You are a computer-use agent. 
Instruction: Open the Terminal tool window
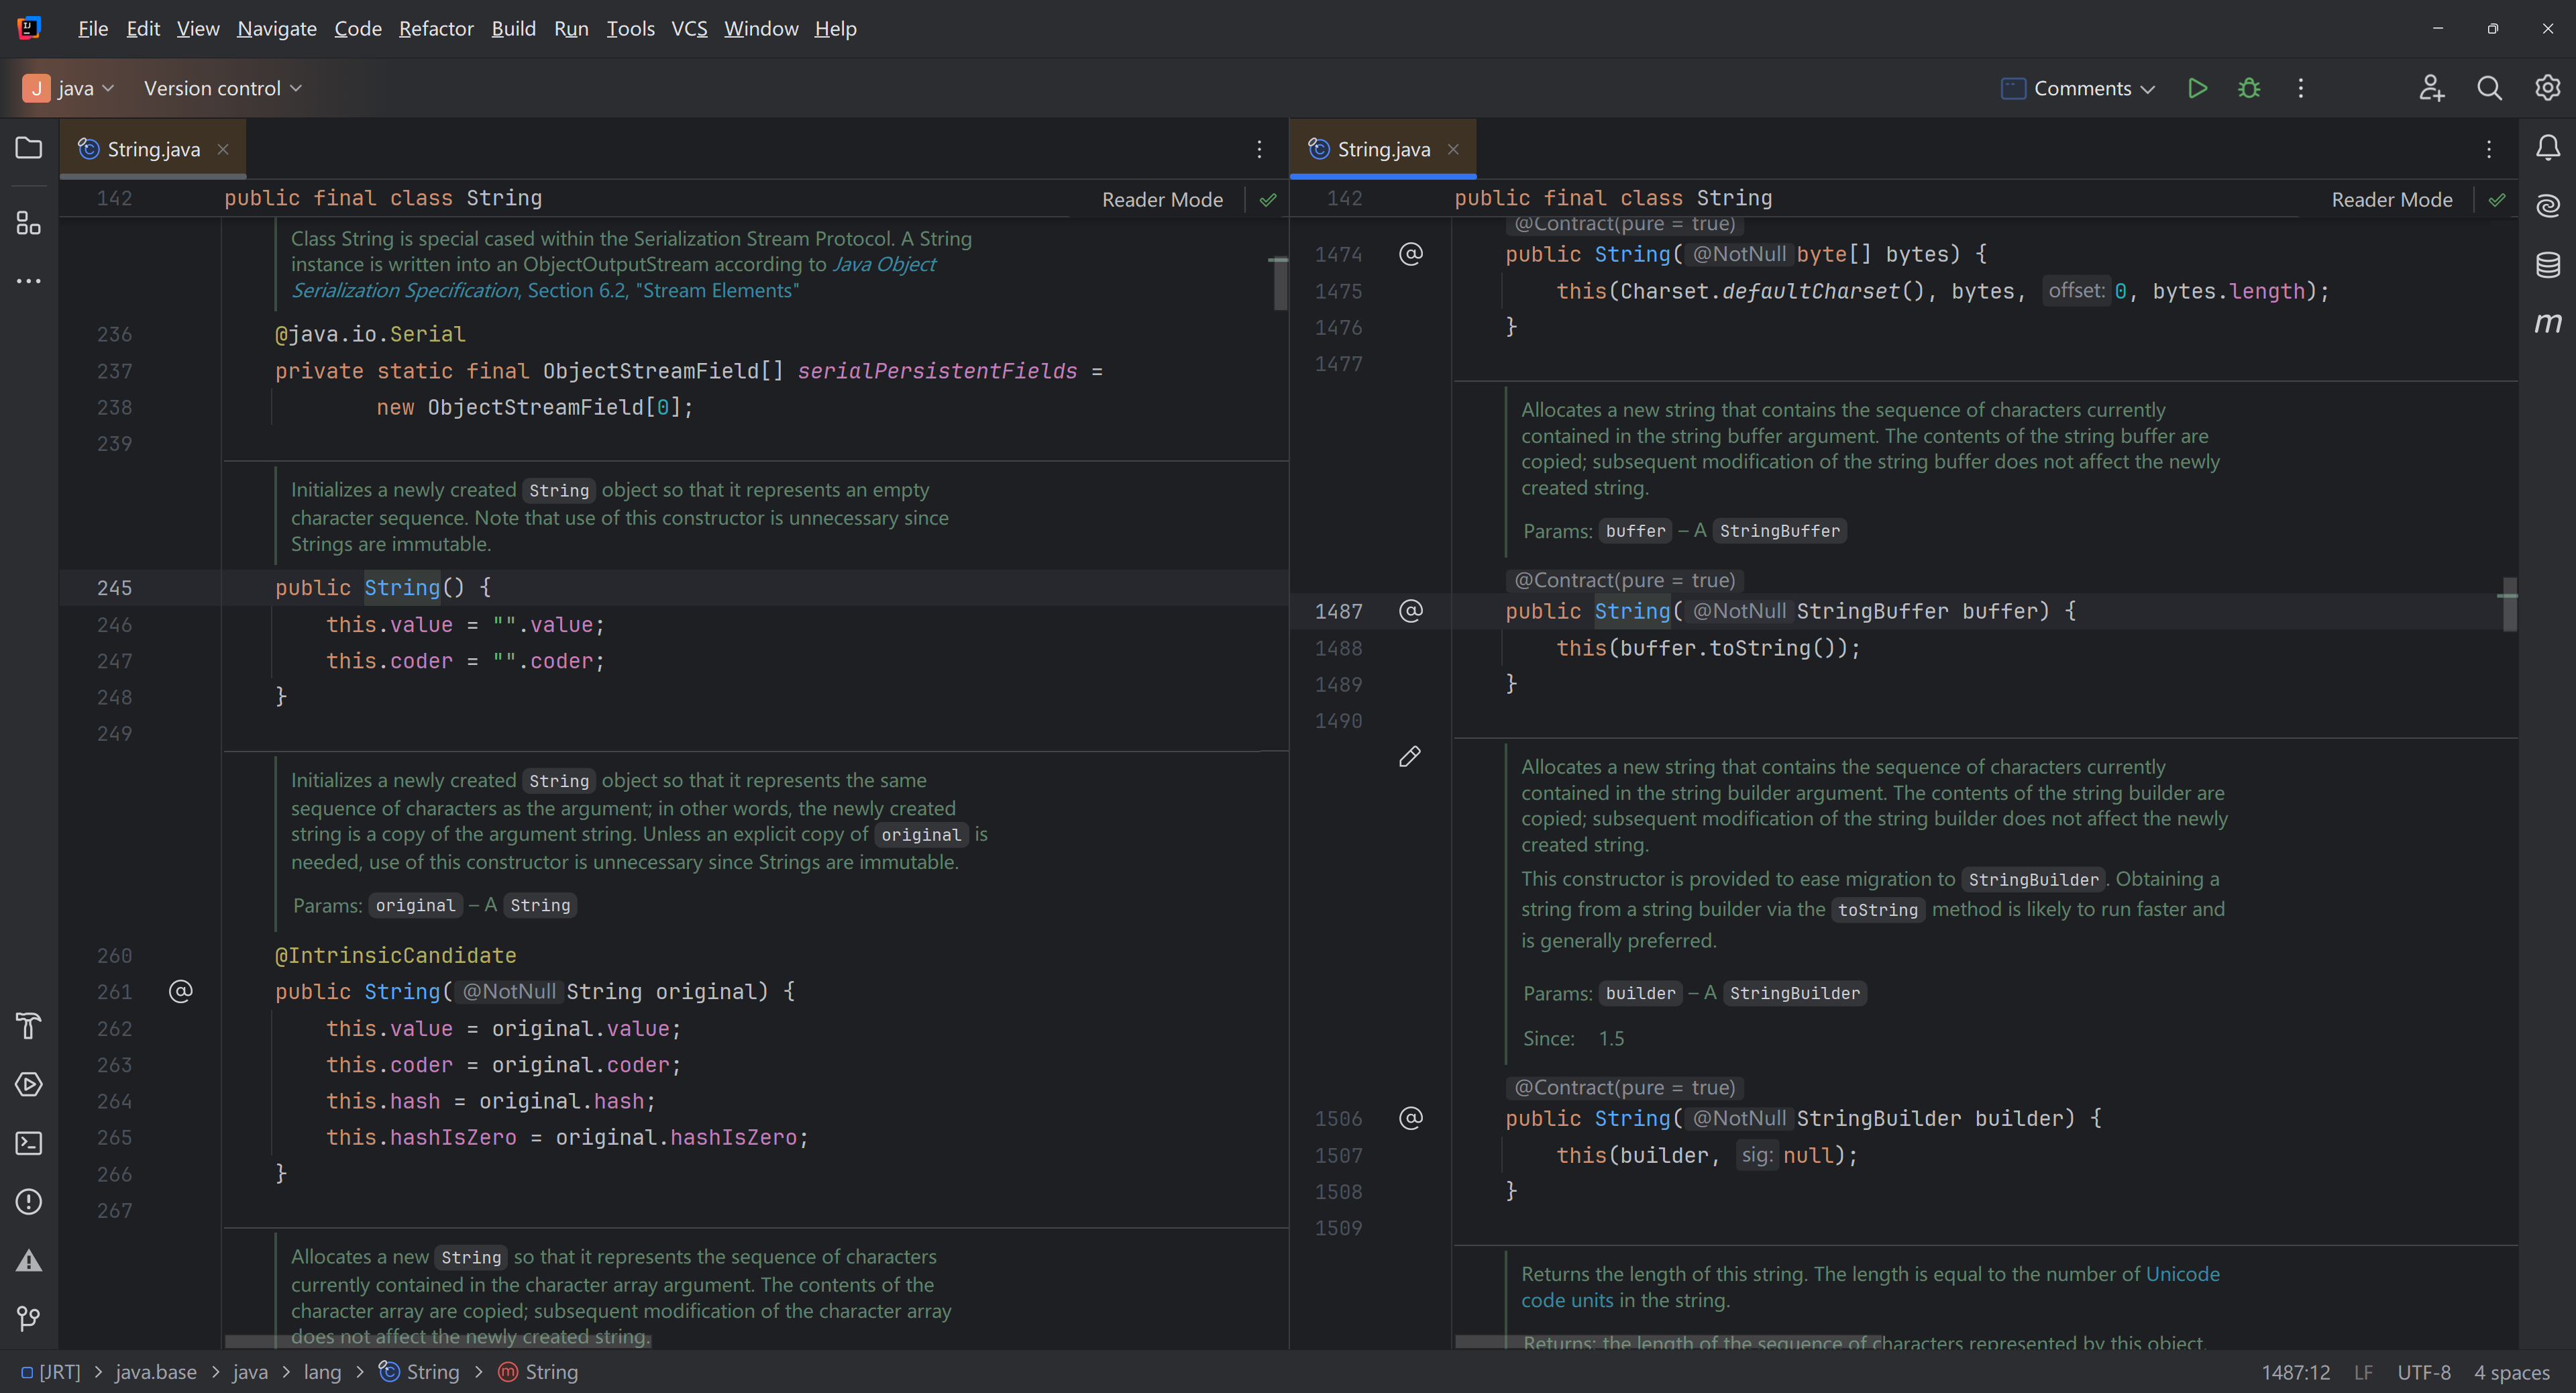pyautogui.click(x=29, y=1143)
